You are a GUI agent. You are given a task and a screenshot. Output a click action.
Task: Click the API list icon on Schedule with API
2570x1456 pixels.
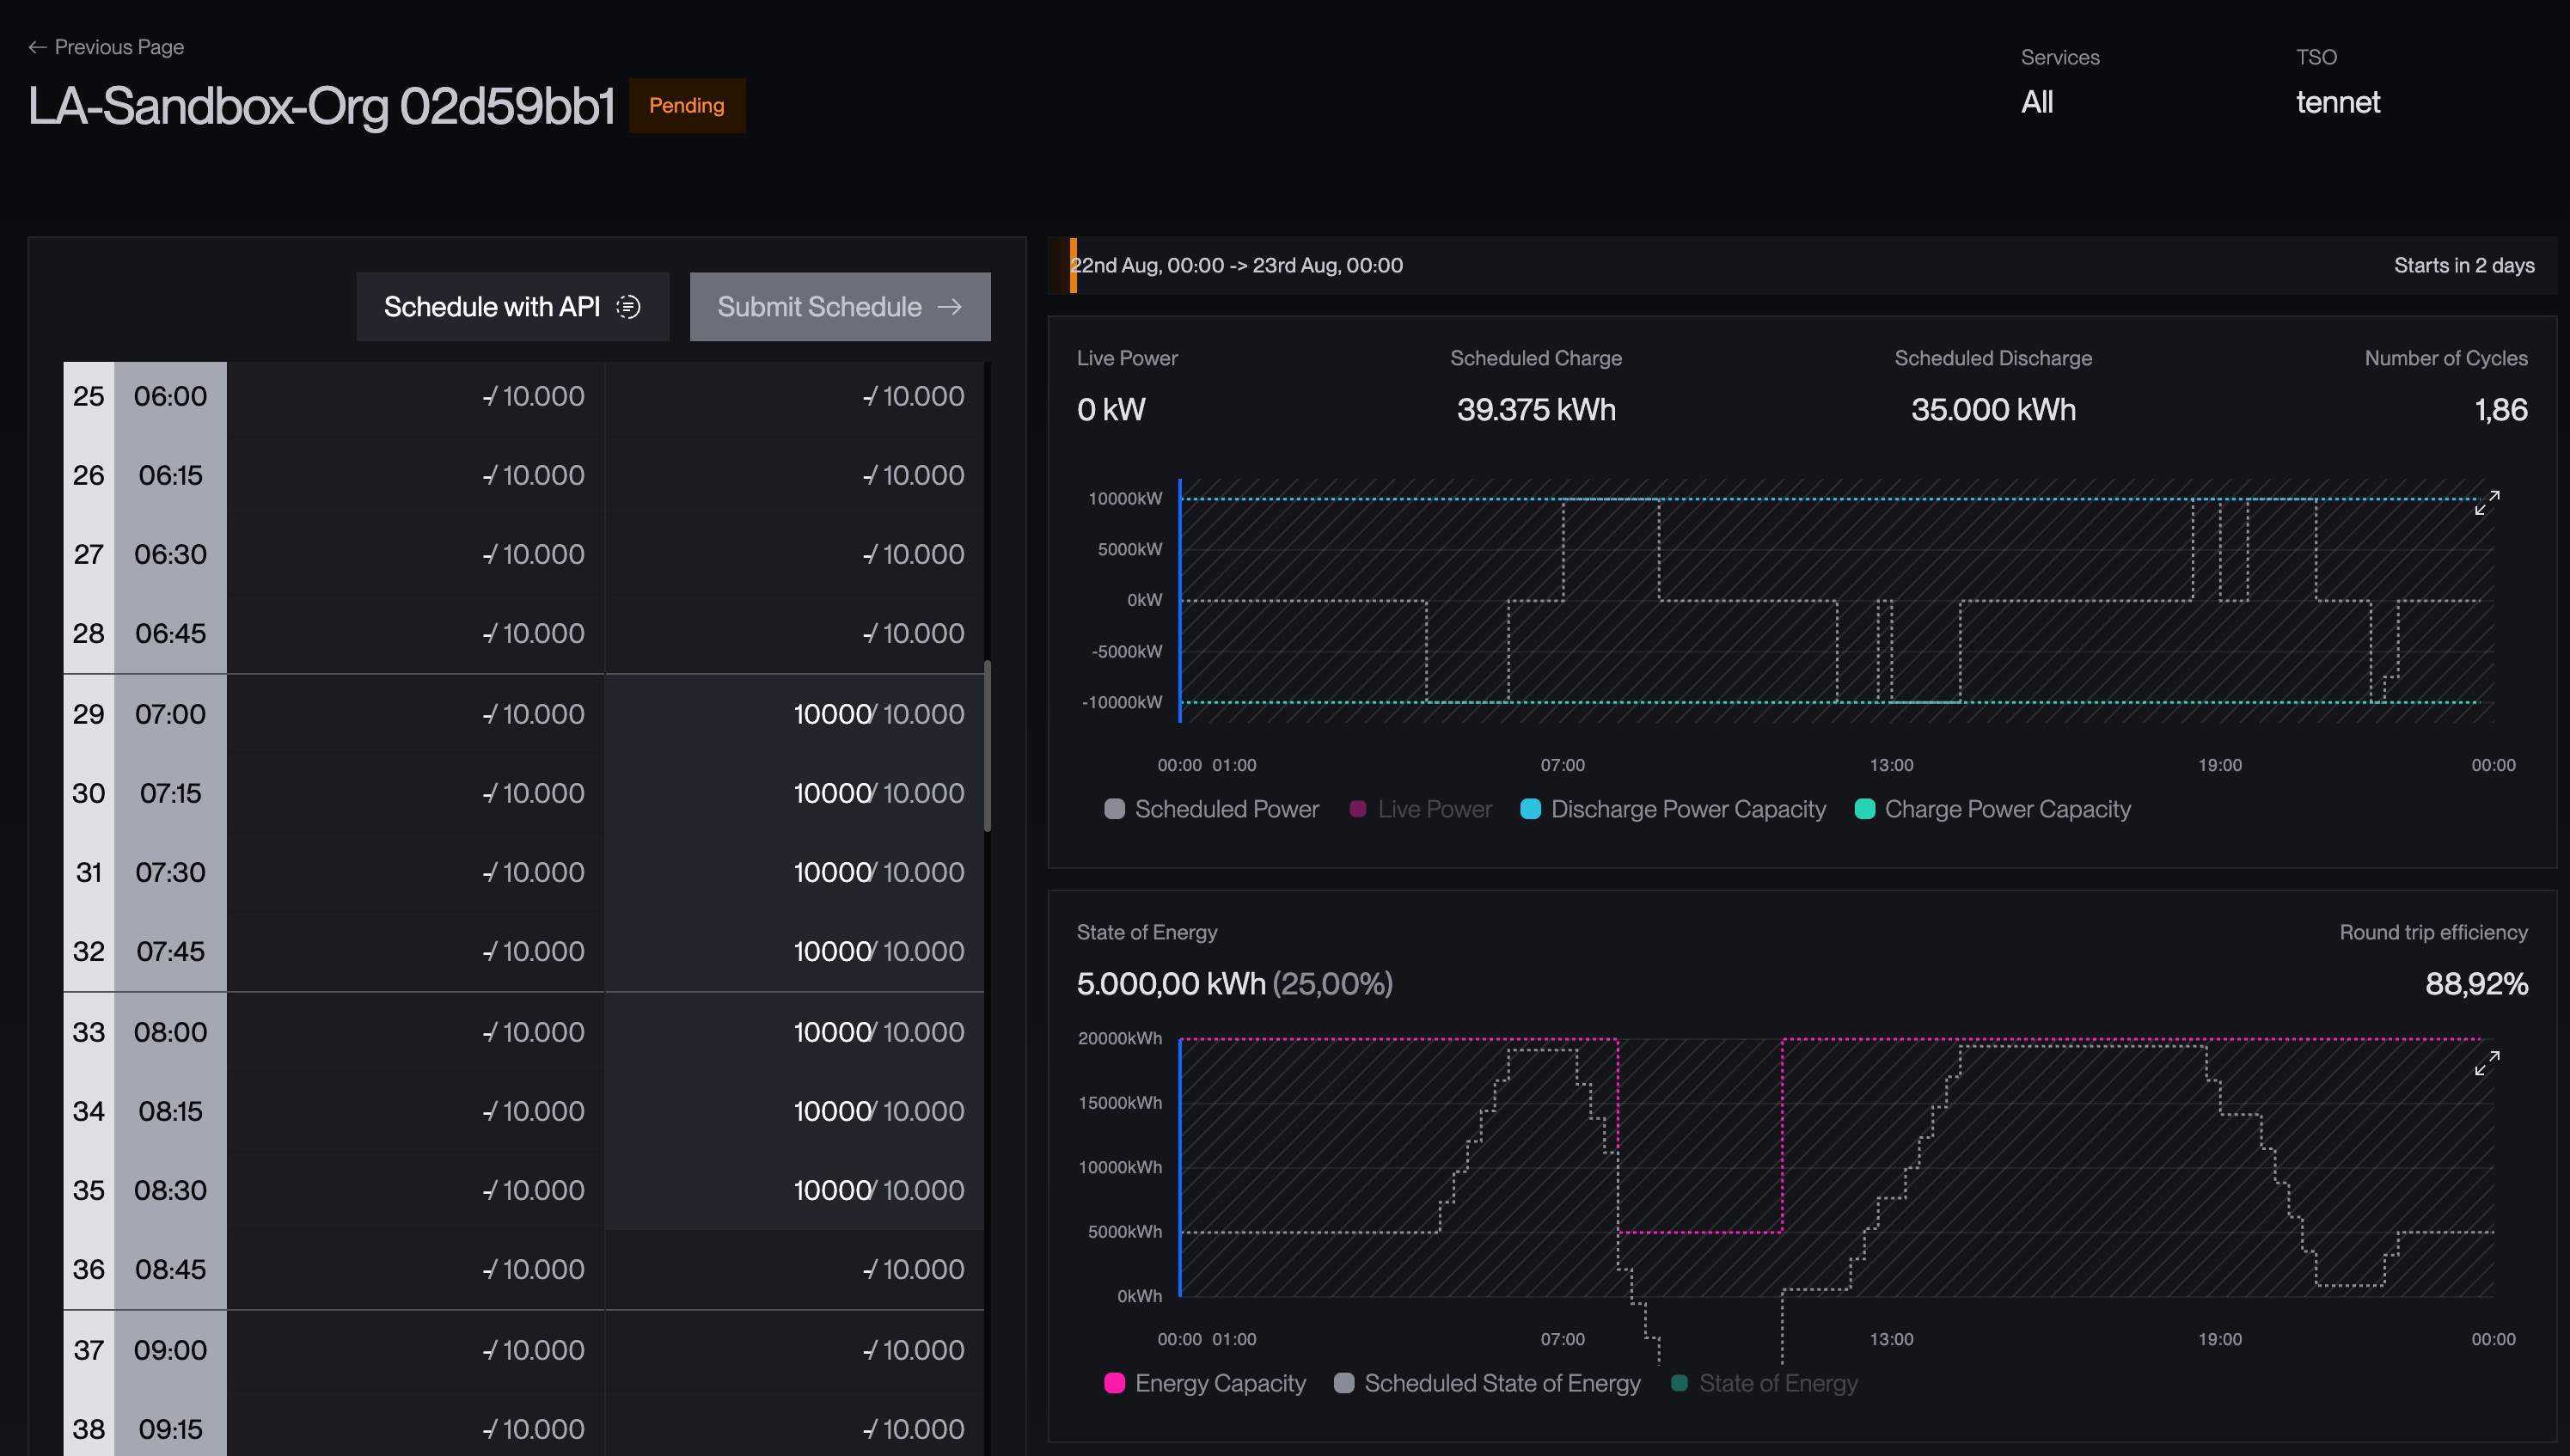click(628, 307)
